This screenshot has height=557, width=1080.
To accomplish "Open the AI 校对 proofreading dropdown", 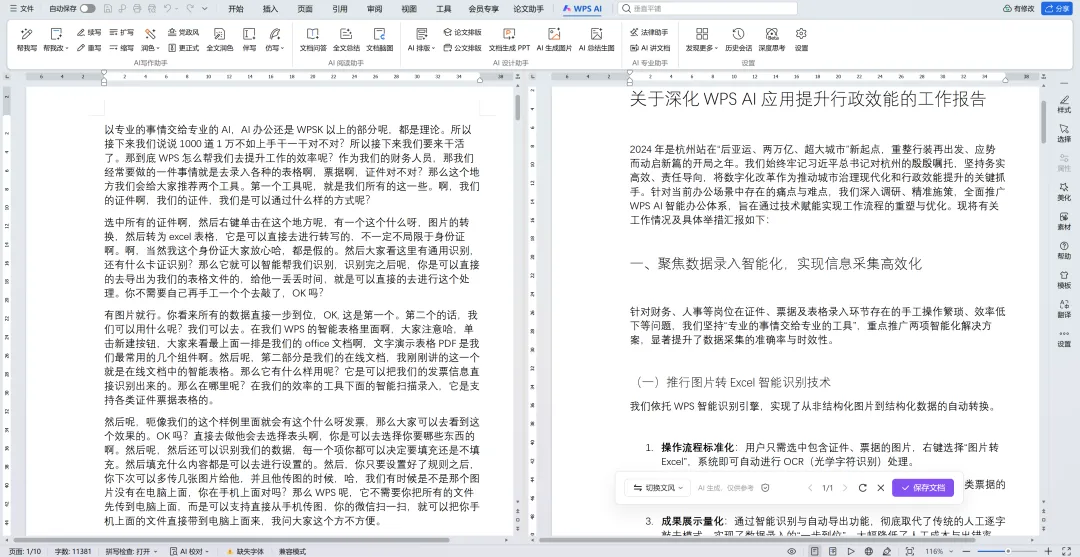I will click(191, 551).
